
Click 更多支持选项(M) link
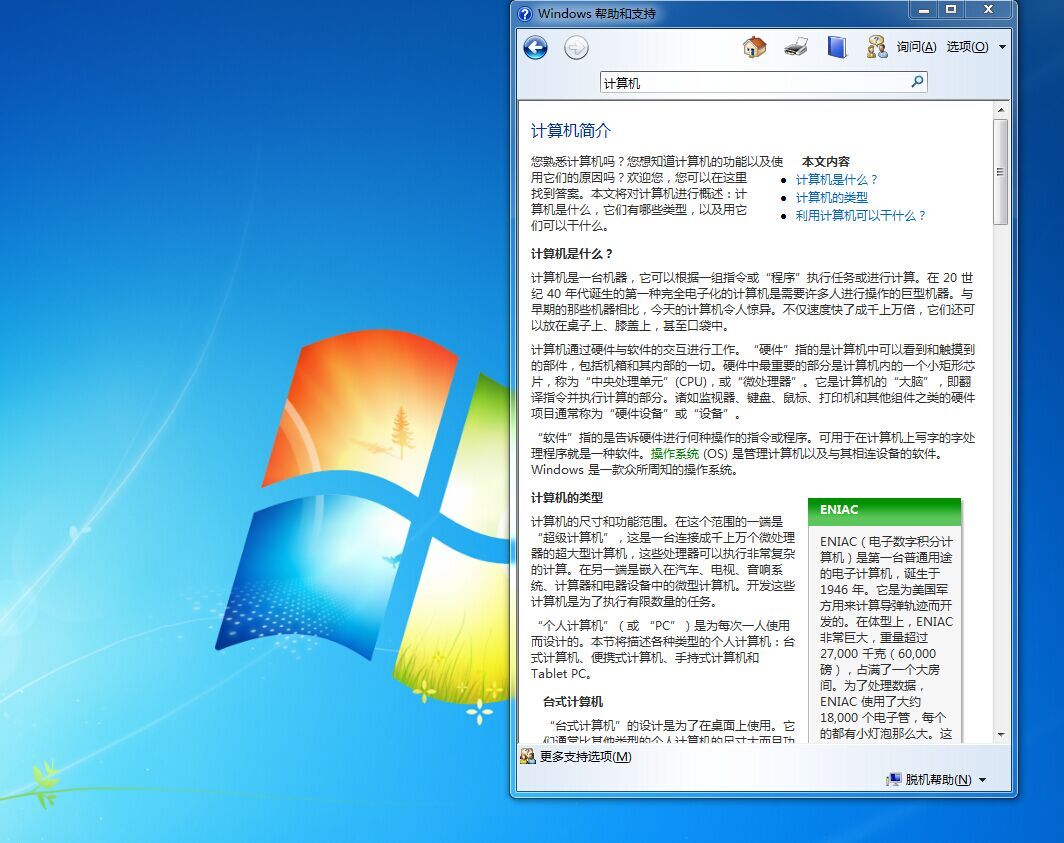click(x=585, y=756)
